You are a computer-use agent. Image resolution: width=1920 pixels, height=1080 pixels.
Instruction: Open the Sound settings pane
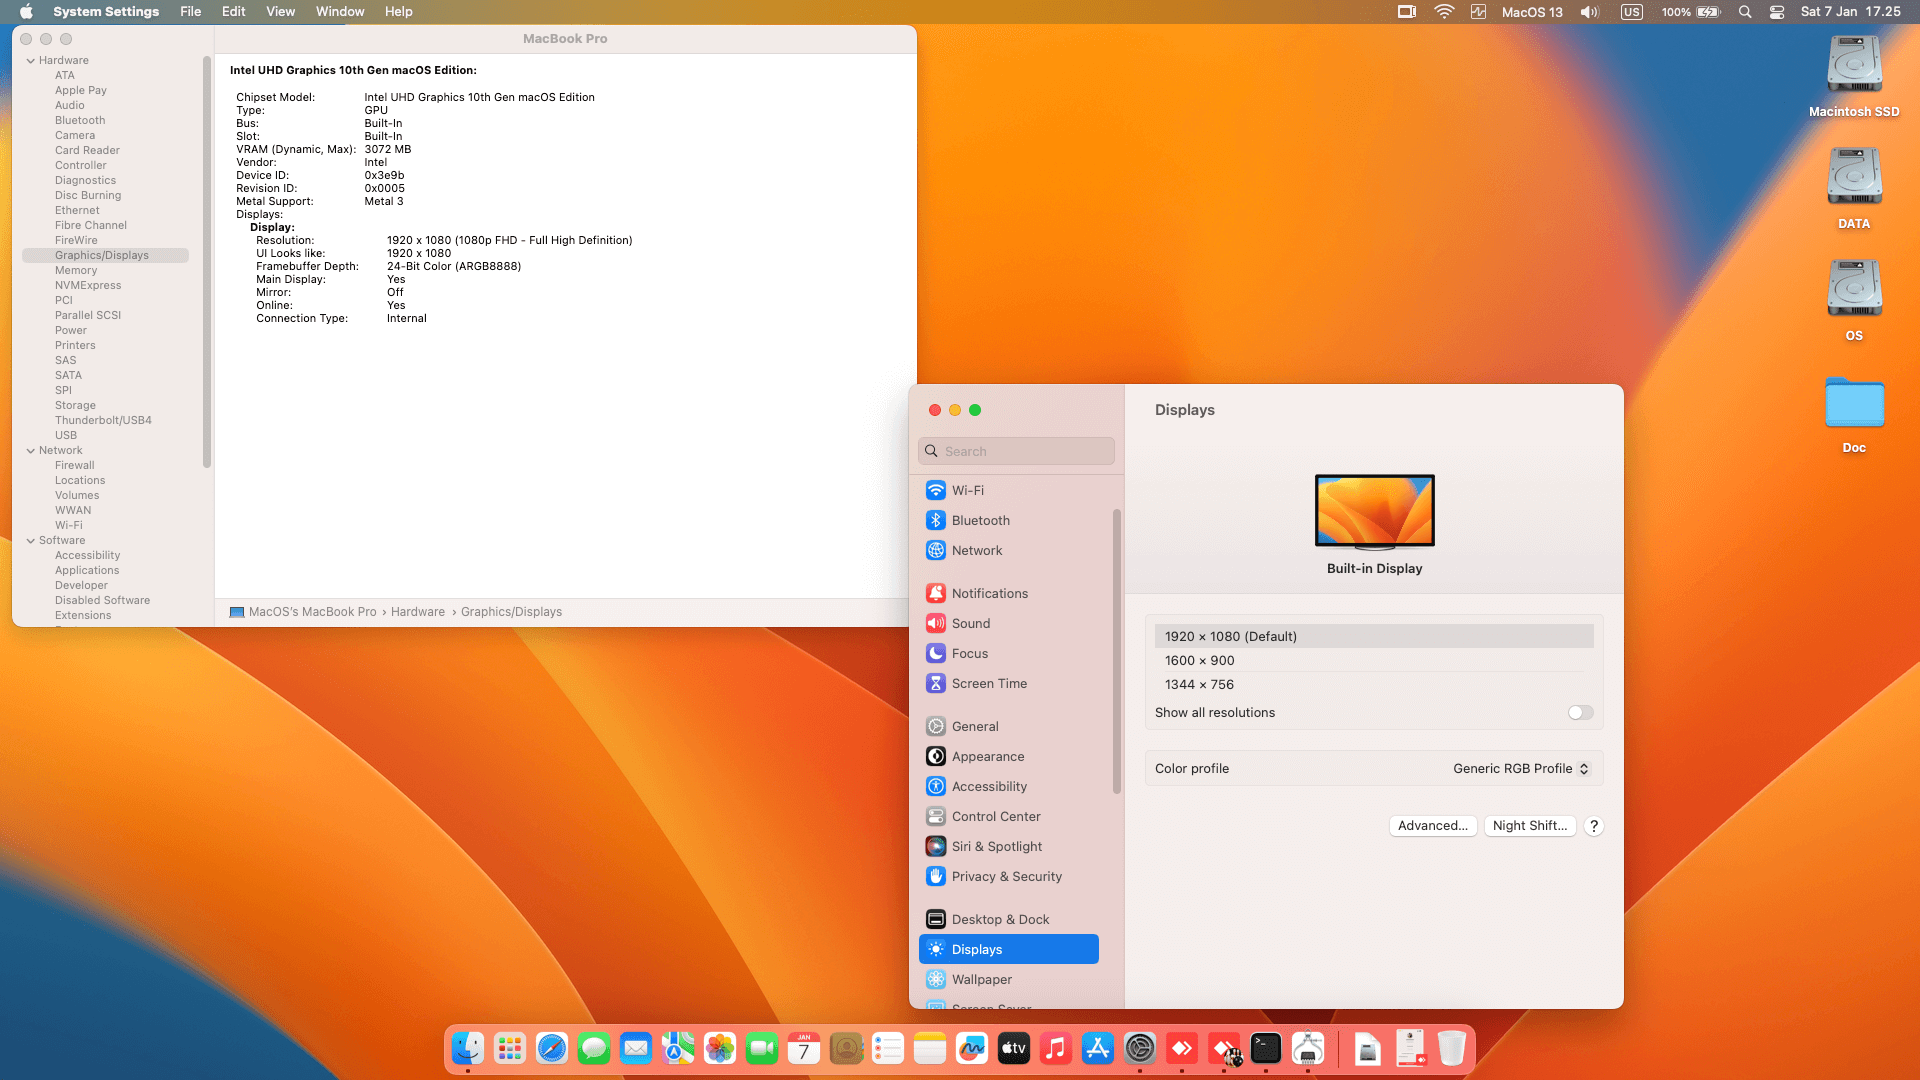pos(970,623)
